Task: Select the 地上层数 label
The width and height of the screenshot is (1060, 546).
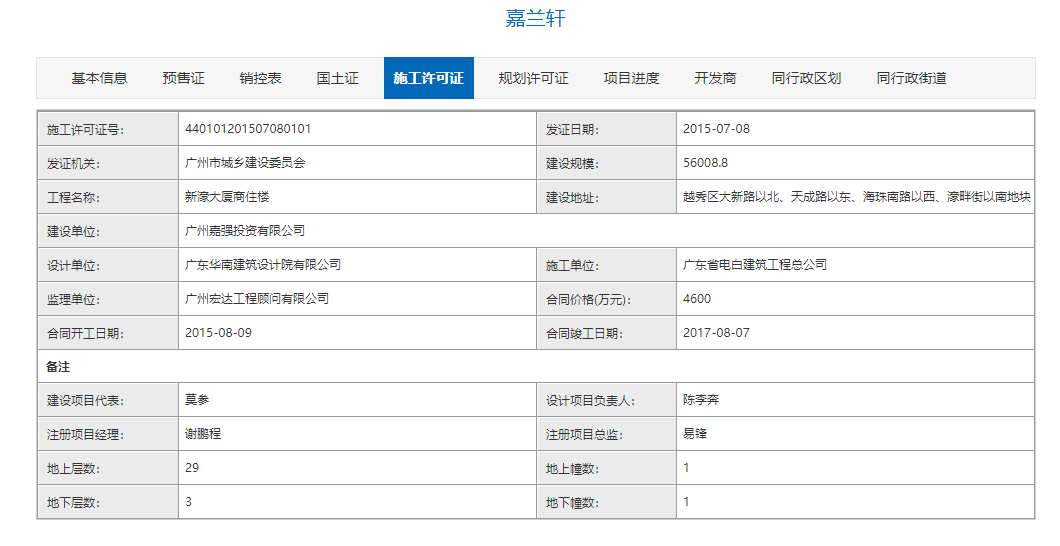Action: pyautogui.click(x=73, y=468)
